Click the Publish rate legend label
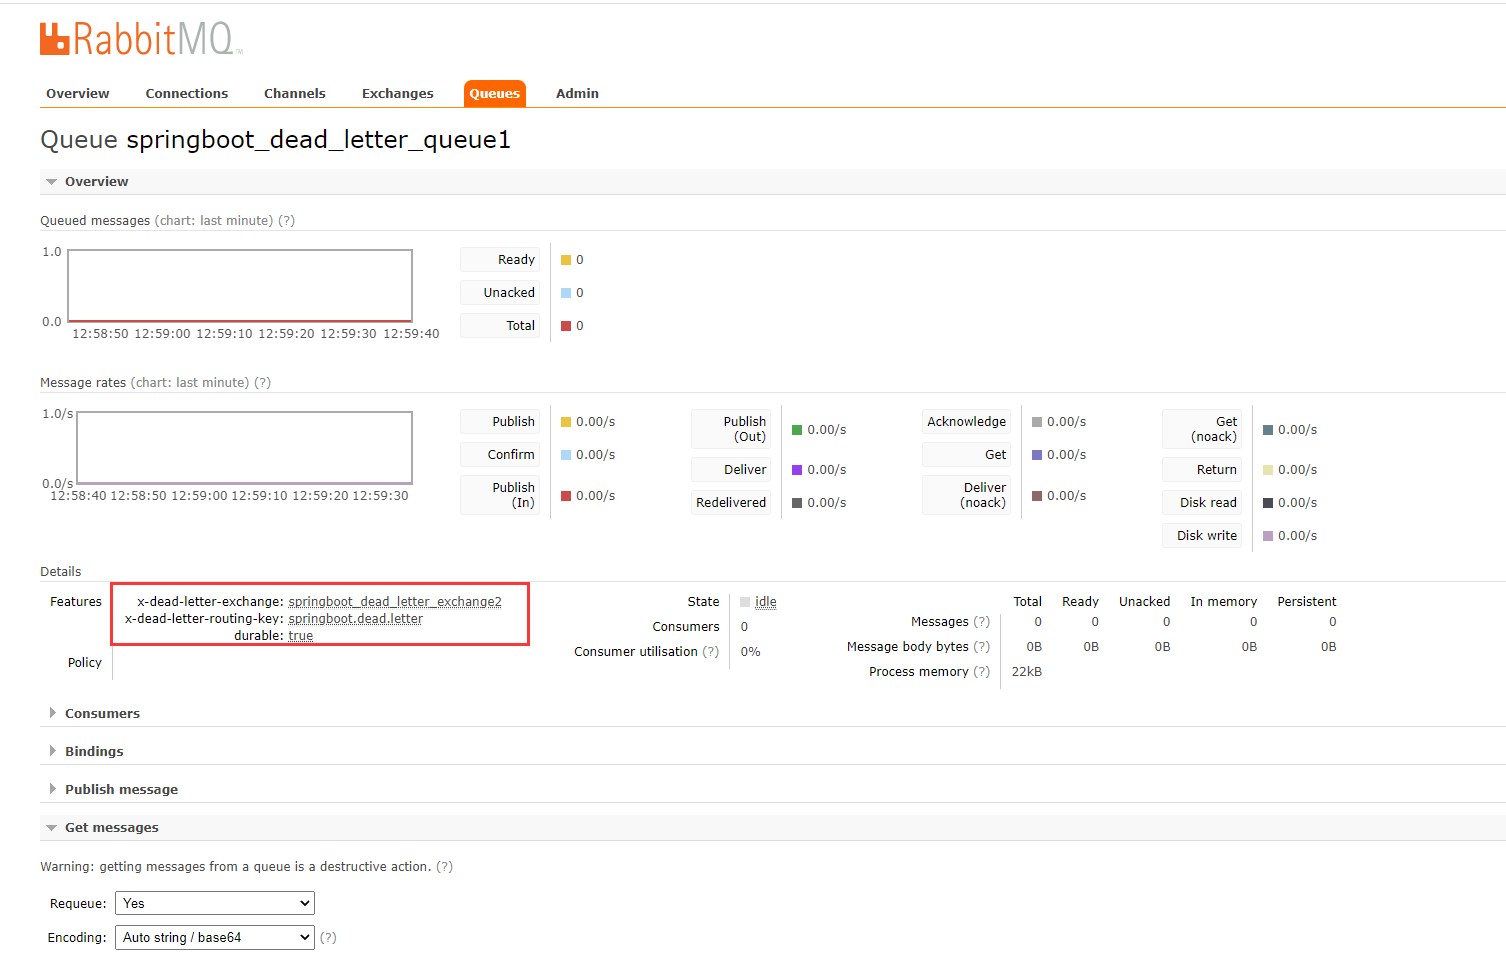 pos(500,421)
